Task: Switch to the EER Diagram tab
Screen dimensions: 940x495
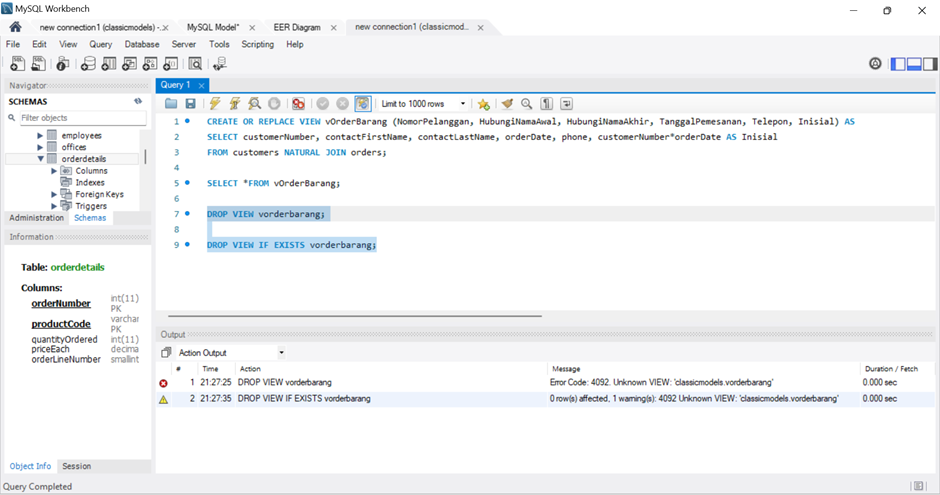Action: [x=297, y=28]
